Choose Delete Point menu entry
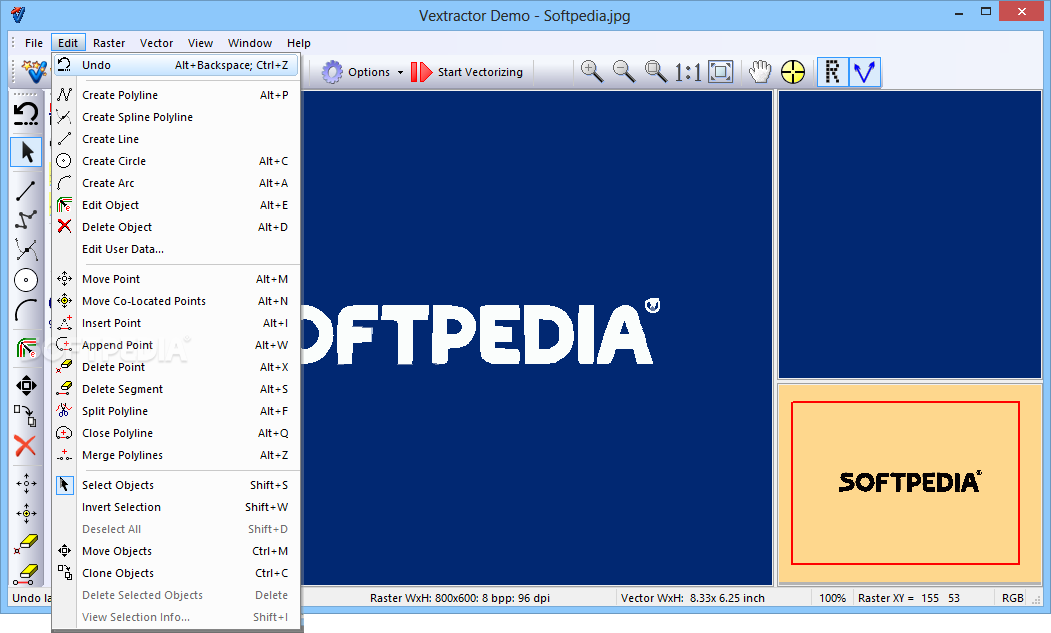1051x633 pixels. tap(176, 367)
